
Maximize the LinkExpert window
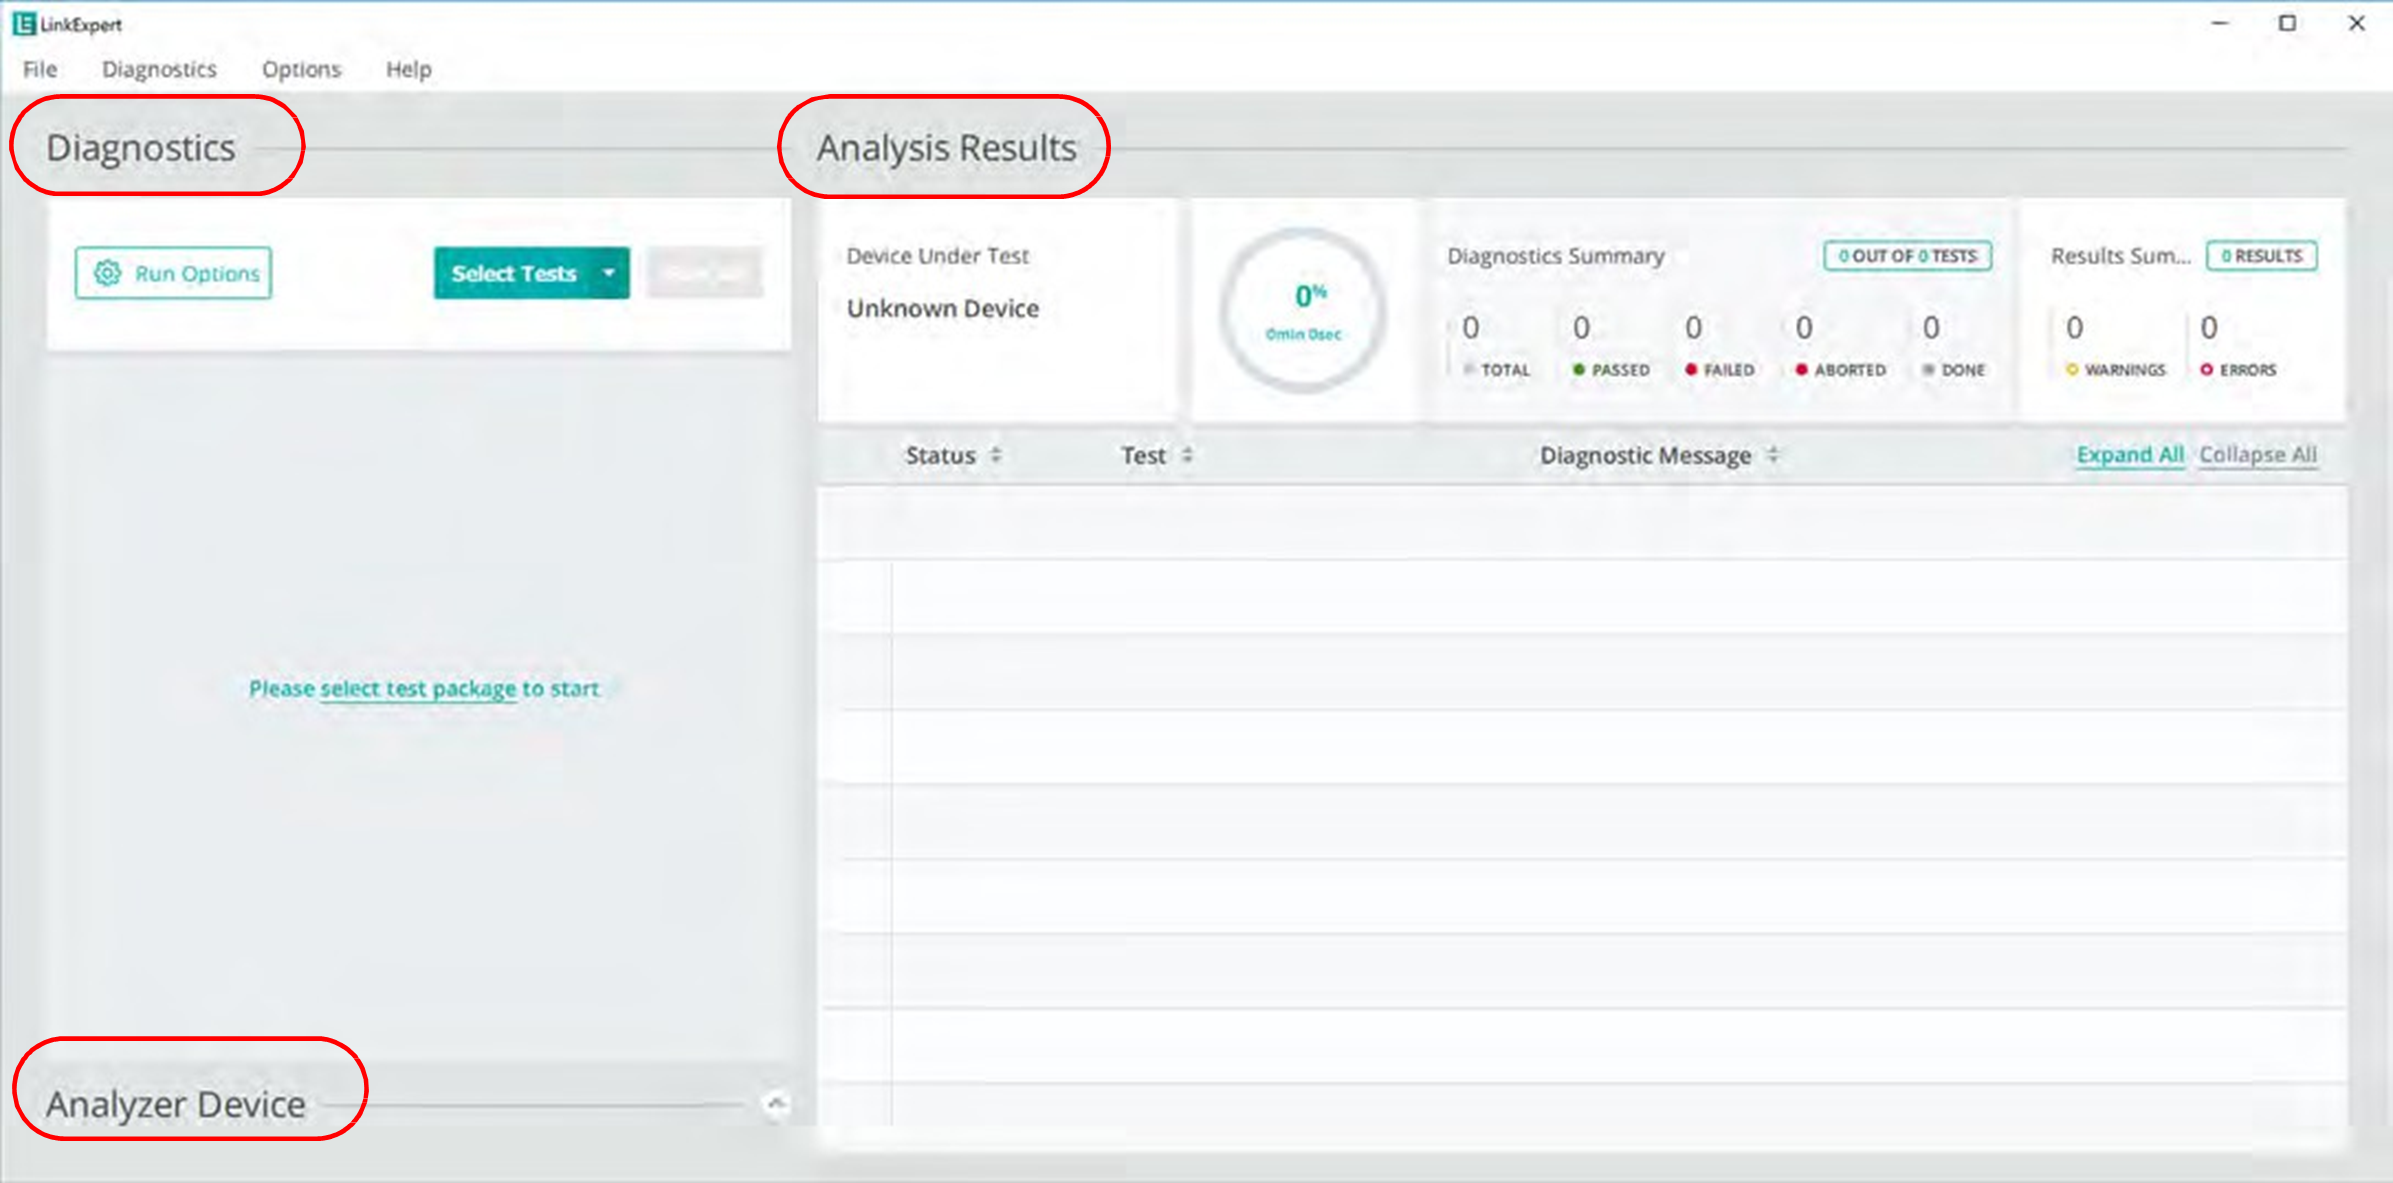pos(2287,23)
